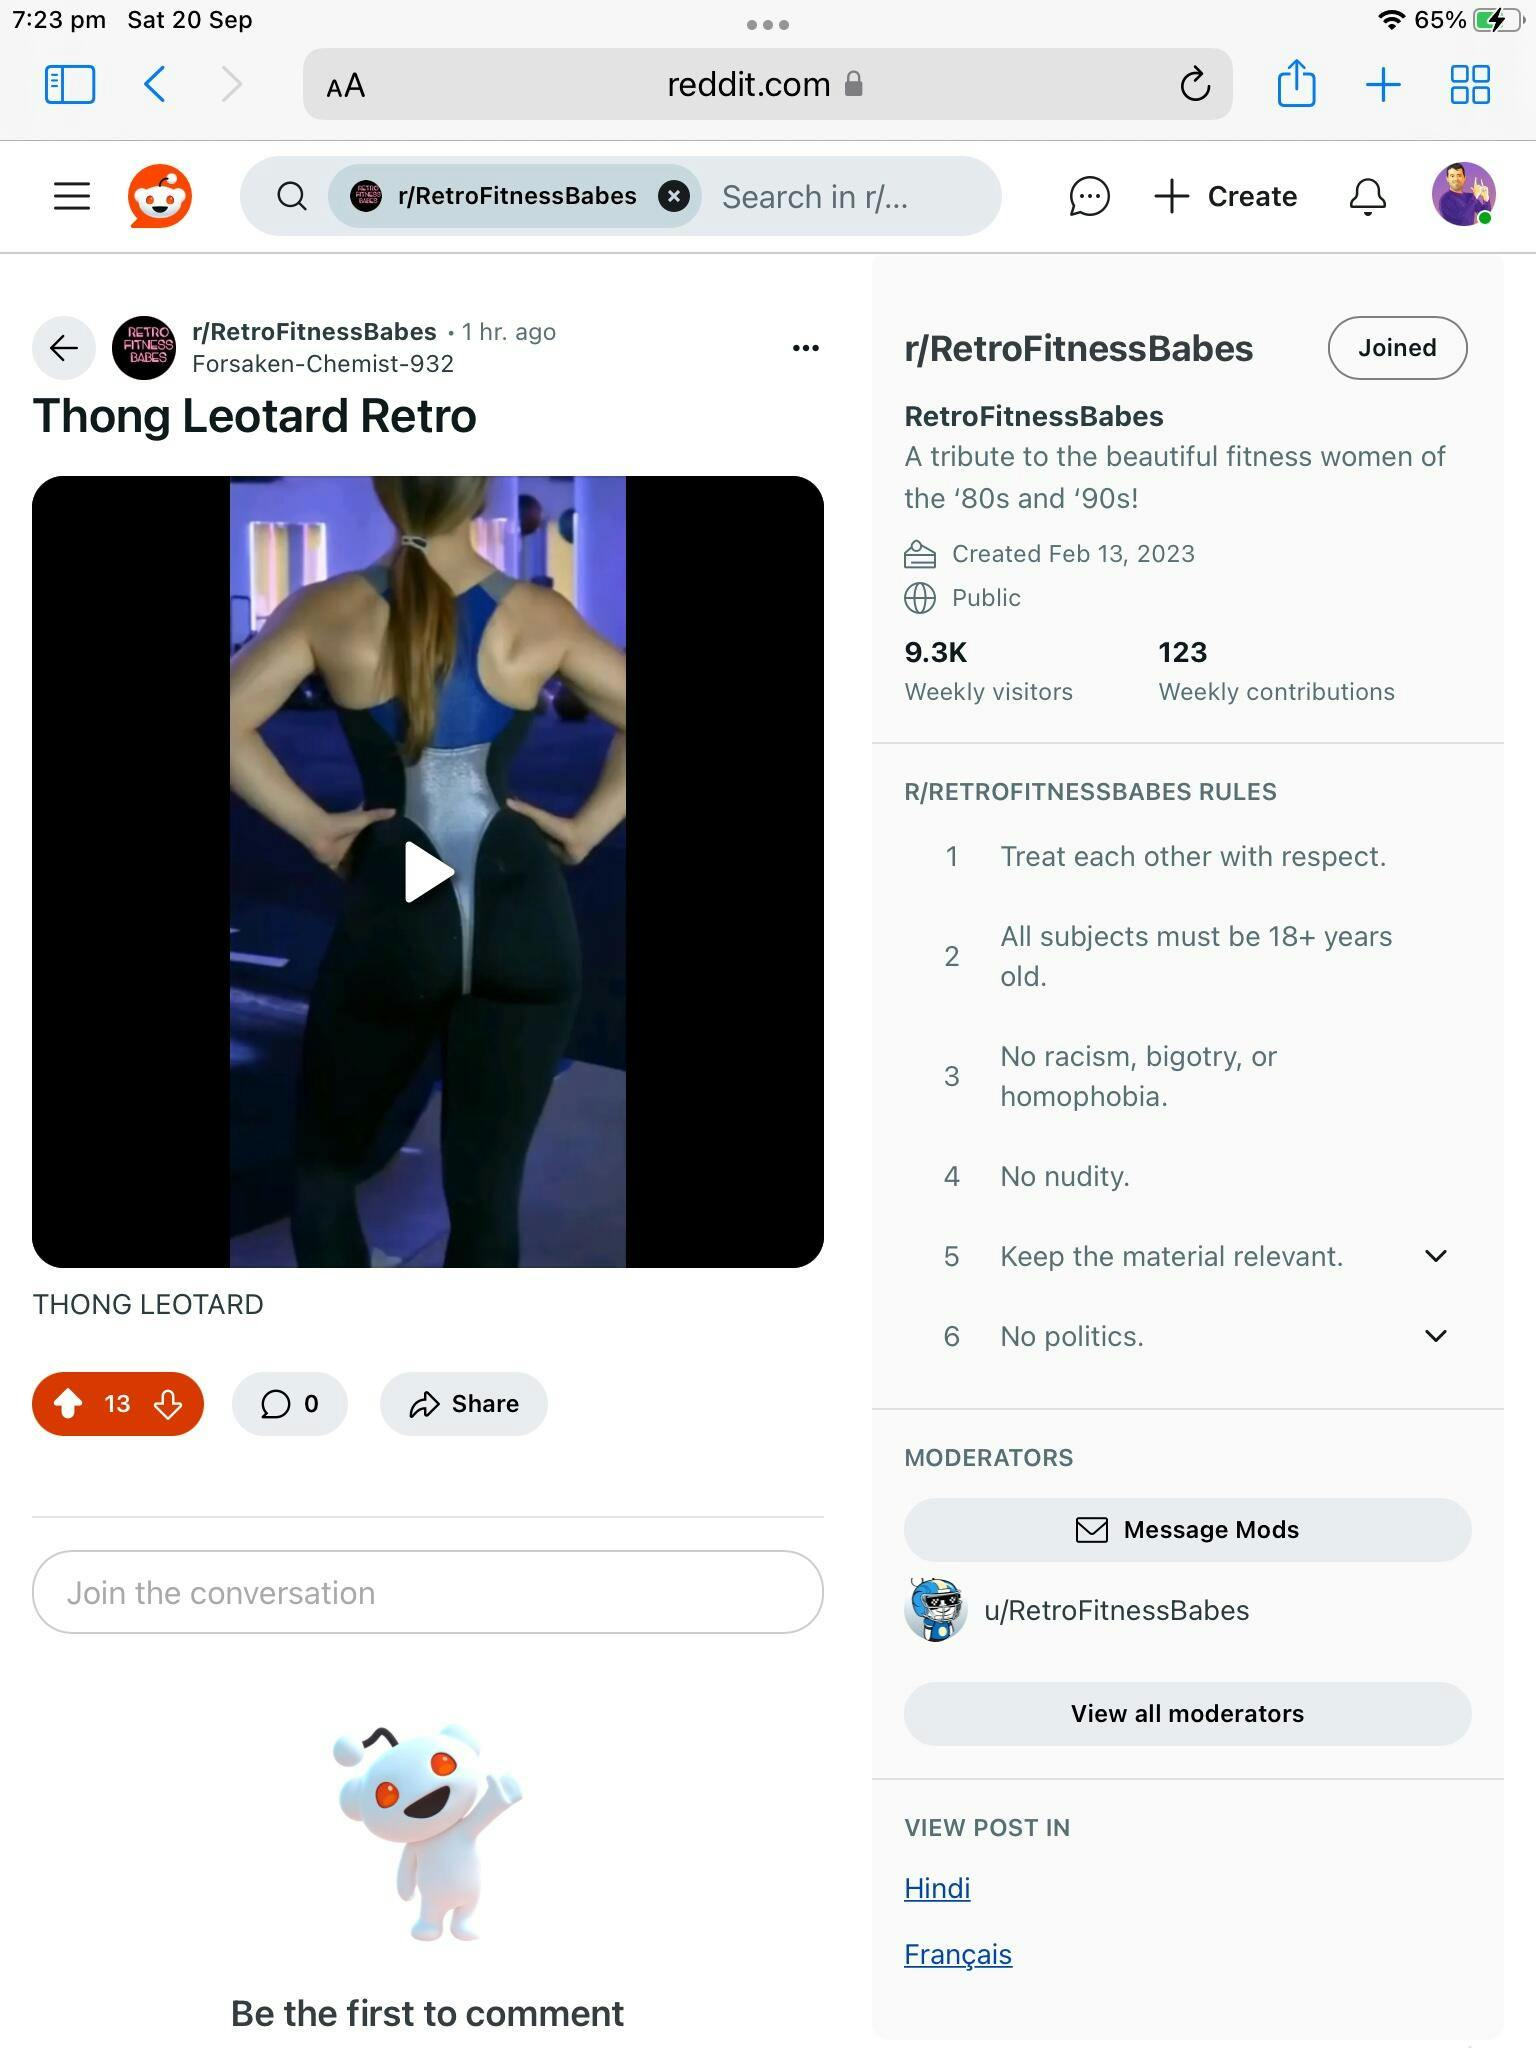Screen dimensions: 1536x2048
Task: Open the Reddit hamburger menu
Action: click(x=71, y=196)
